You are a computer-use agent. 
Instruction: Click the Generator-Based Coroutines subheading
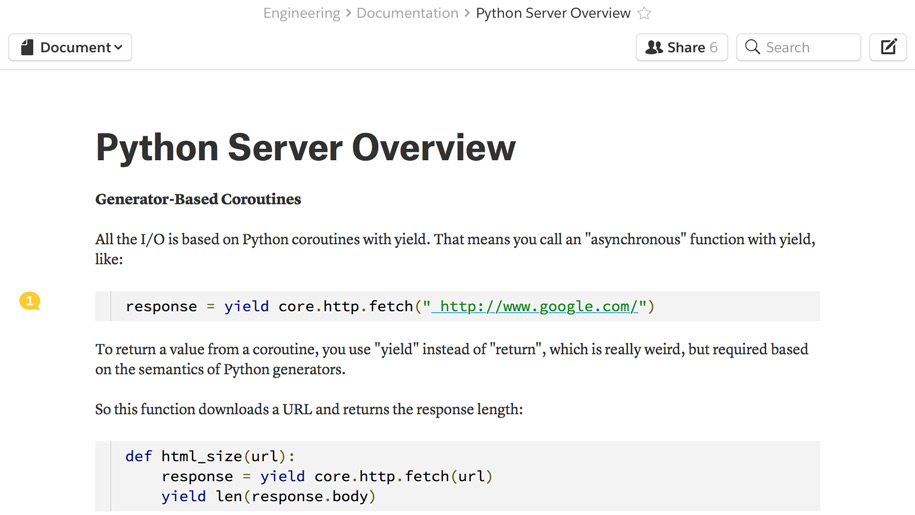click(198, 199)
